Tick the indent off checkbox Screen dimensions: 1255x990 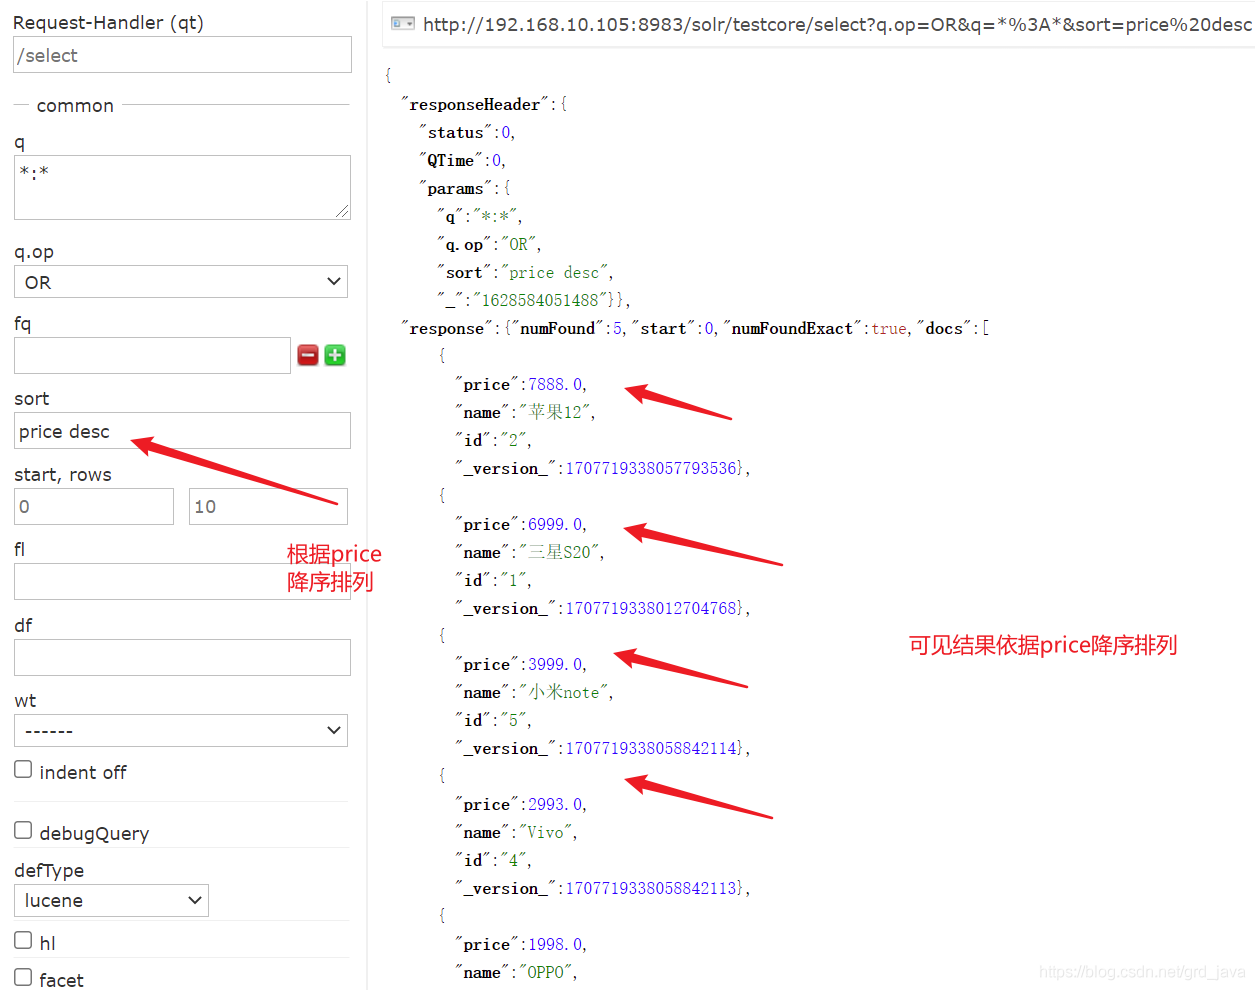tap(23, 770)
